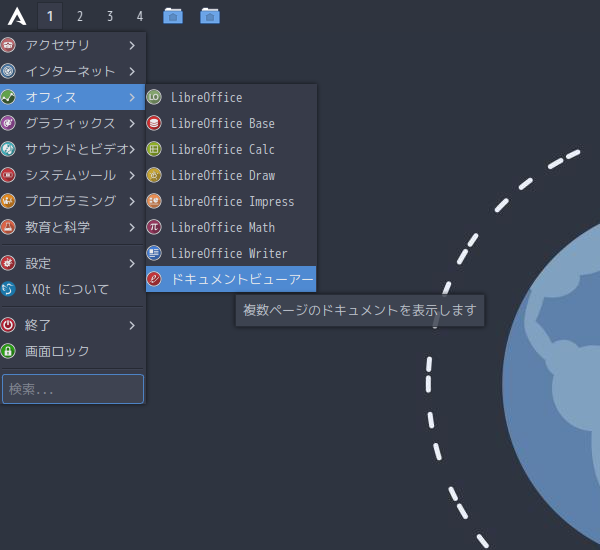Click the LibreOffice Writer icon
Image resolution: width=600 pixels, height=550 pixels.
154,253
